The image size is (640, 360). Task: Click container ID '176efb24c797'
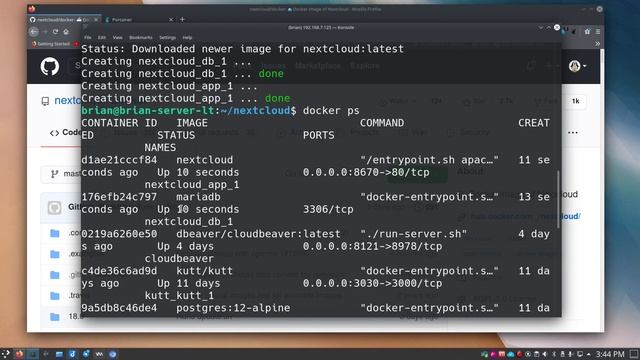click(119, 197)
